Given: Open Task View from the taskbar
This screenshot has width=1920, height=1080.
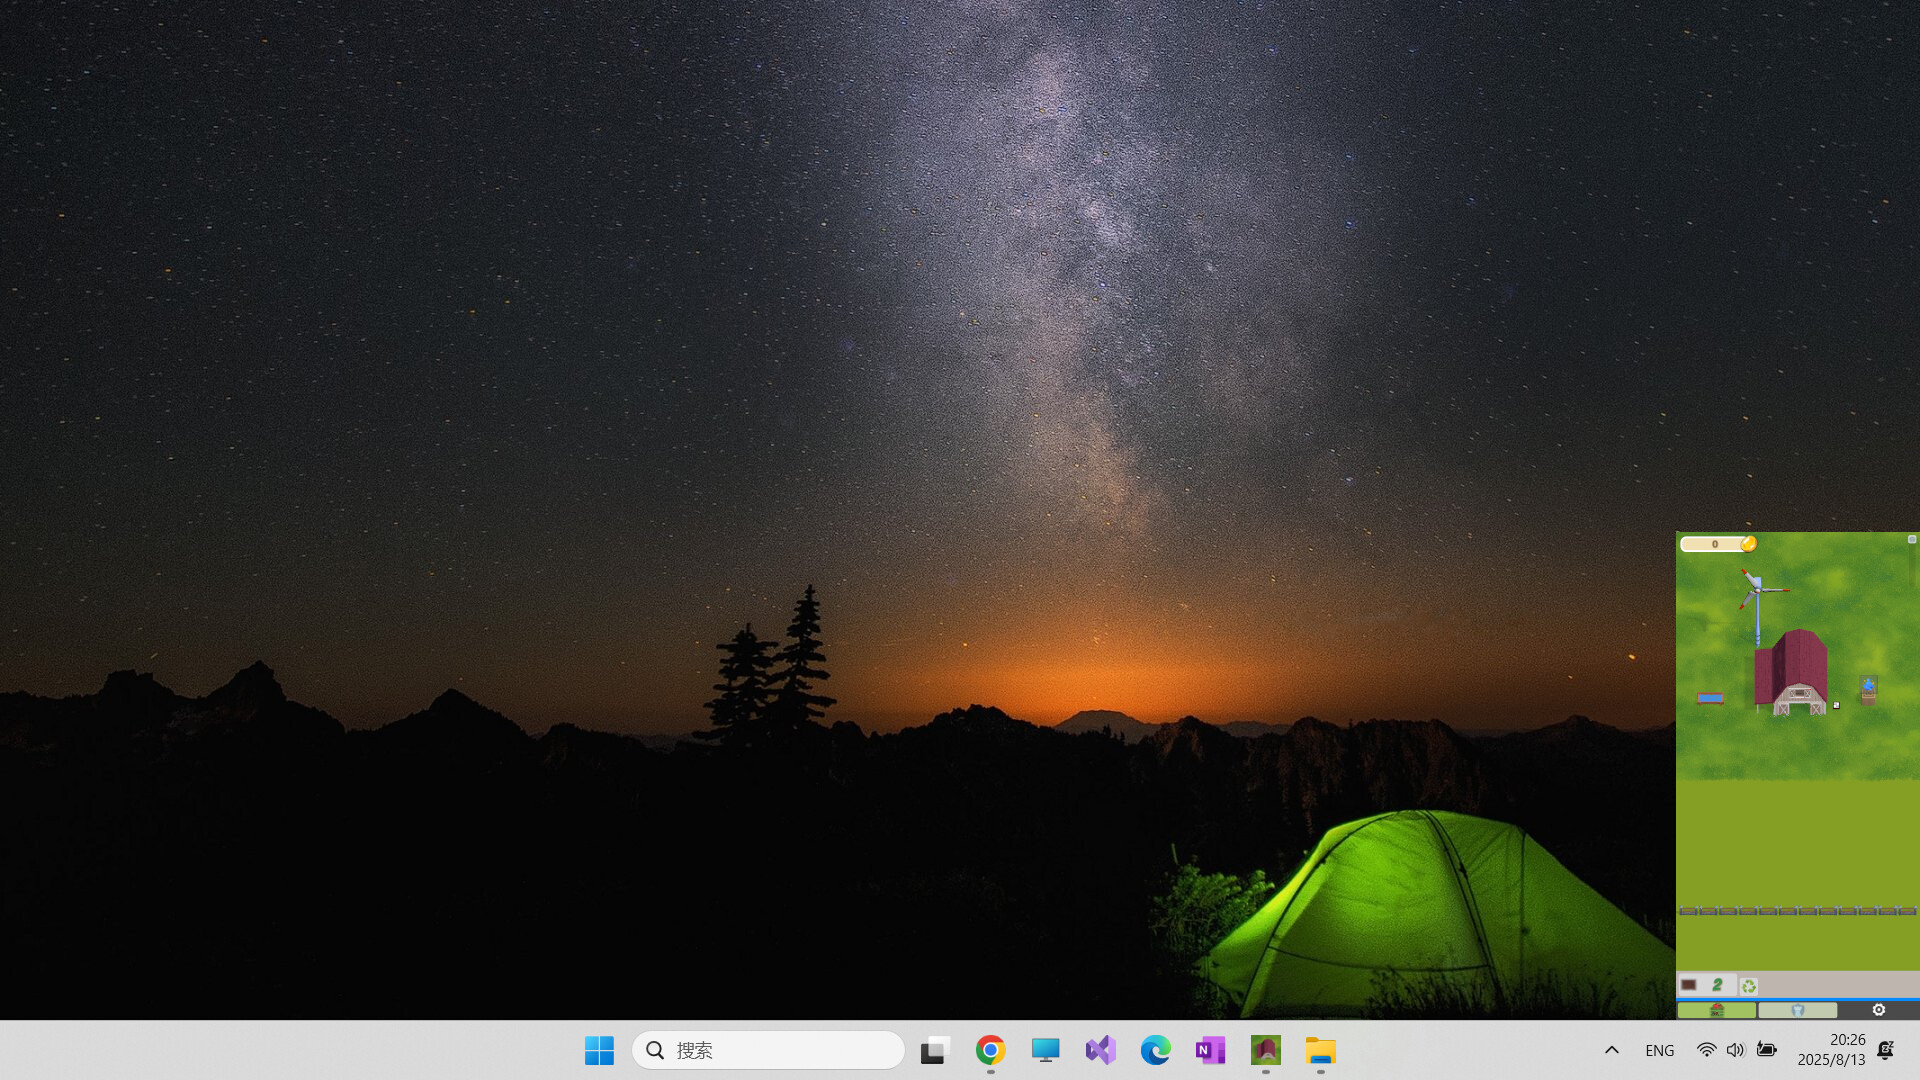Looking at the screenshot, I should point(934,1050).
